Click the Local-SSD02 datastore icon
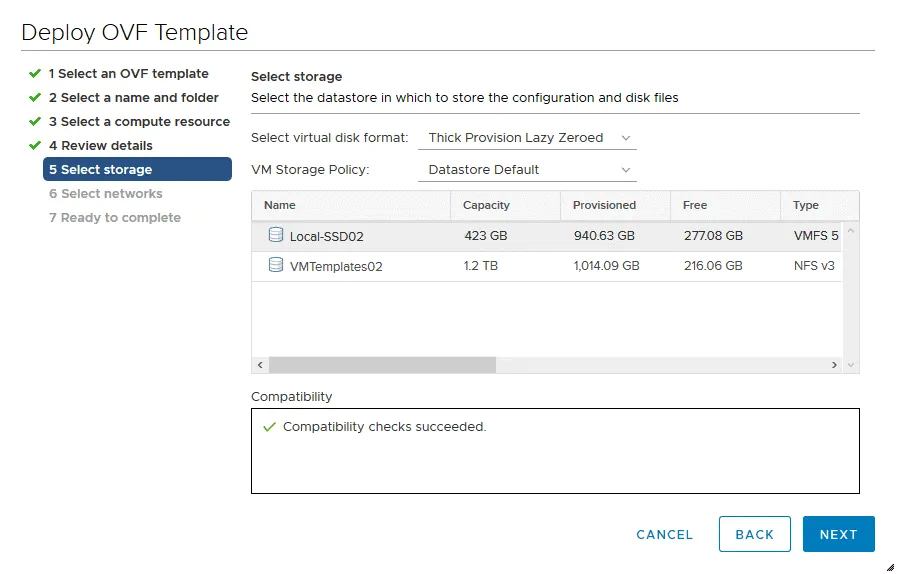This screenshot has width=897, height=574. tap(275, 235)
